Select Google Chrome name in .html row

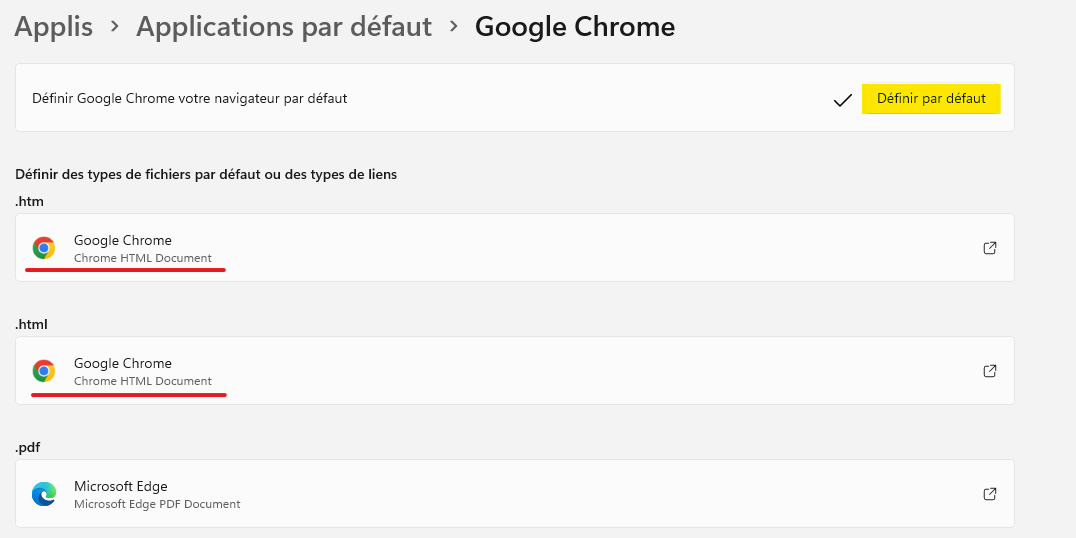click(x=123, y=363)
